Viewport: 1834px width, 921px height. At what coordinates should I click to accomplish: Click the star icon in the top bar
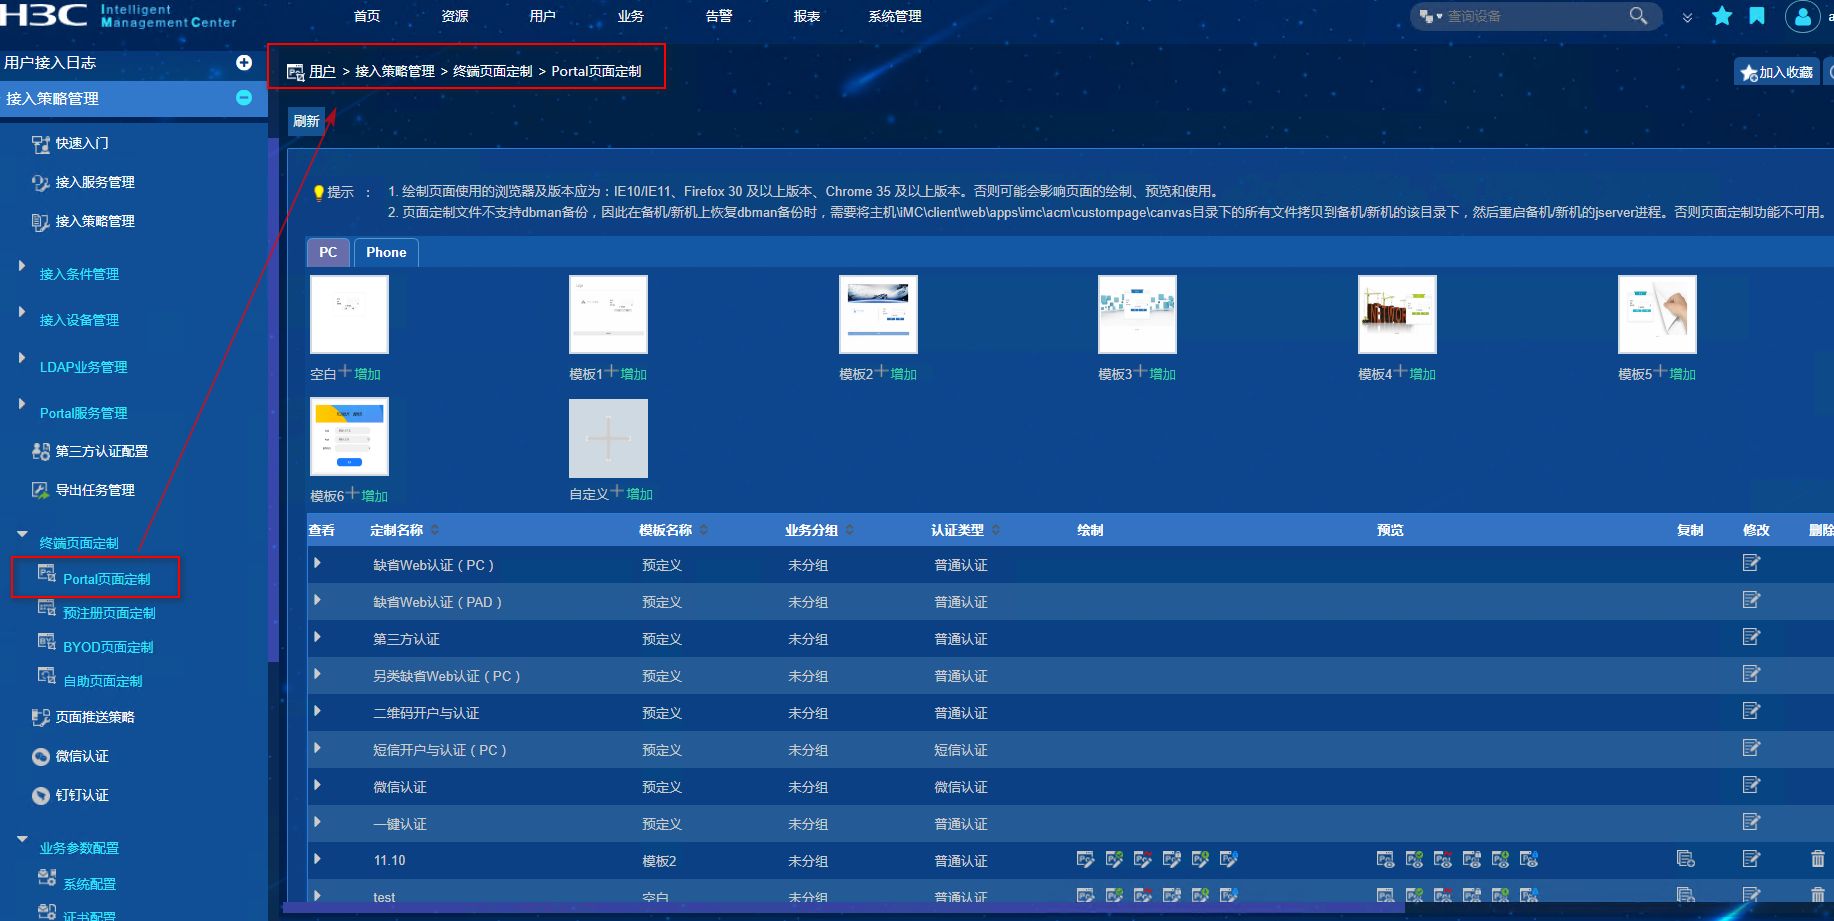[1722, 16]
